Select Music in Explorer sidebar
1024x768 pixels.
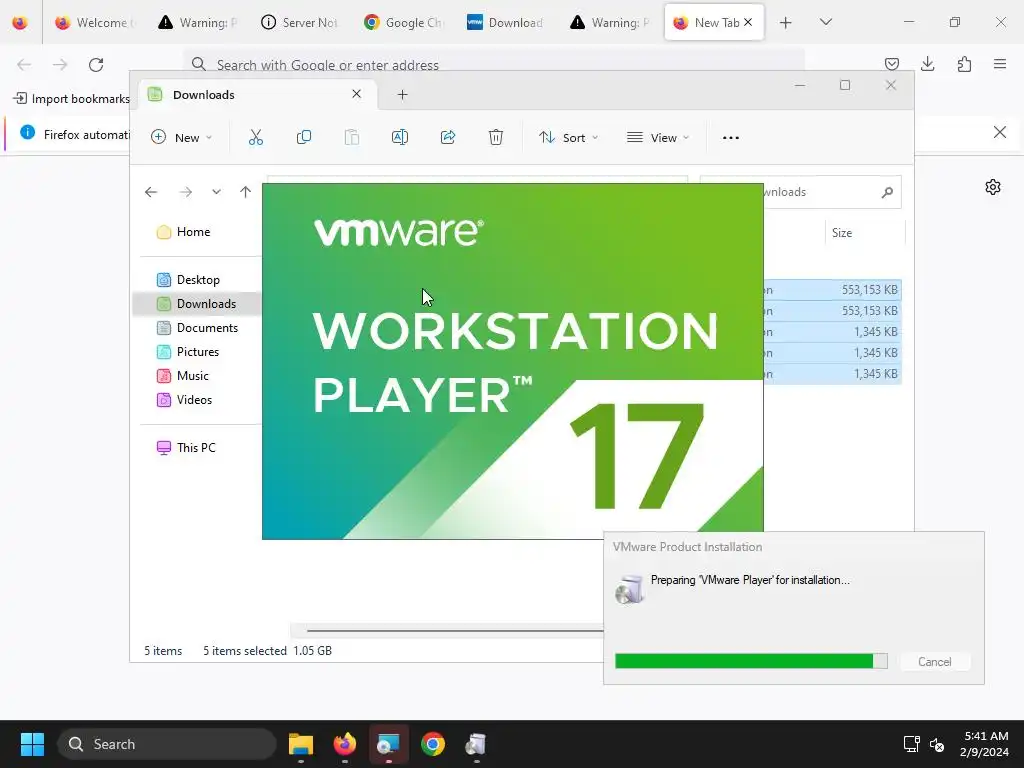coord(192,376)
